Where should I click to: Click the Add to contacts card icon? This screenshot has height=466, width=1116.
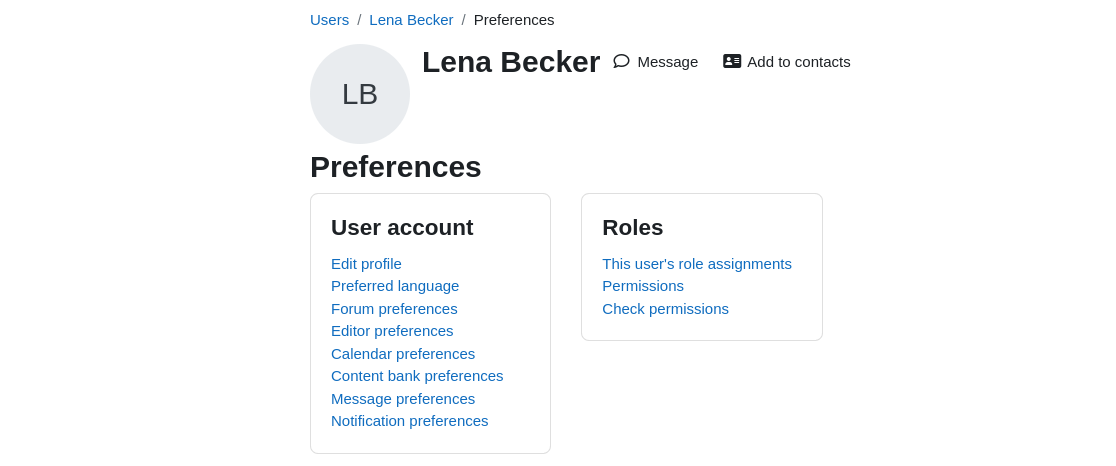pyautogui.click(x=732, y=61)
